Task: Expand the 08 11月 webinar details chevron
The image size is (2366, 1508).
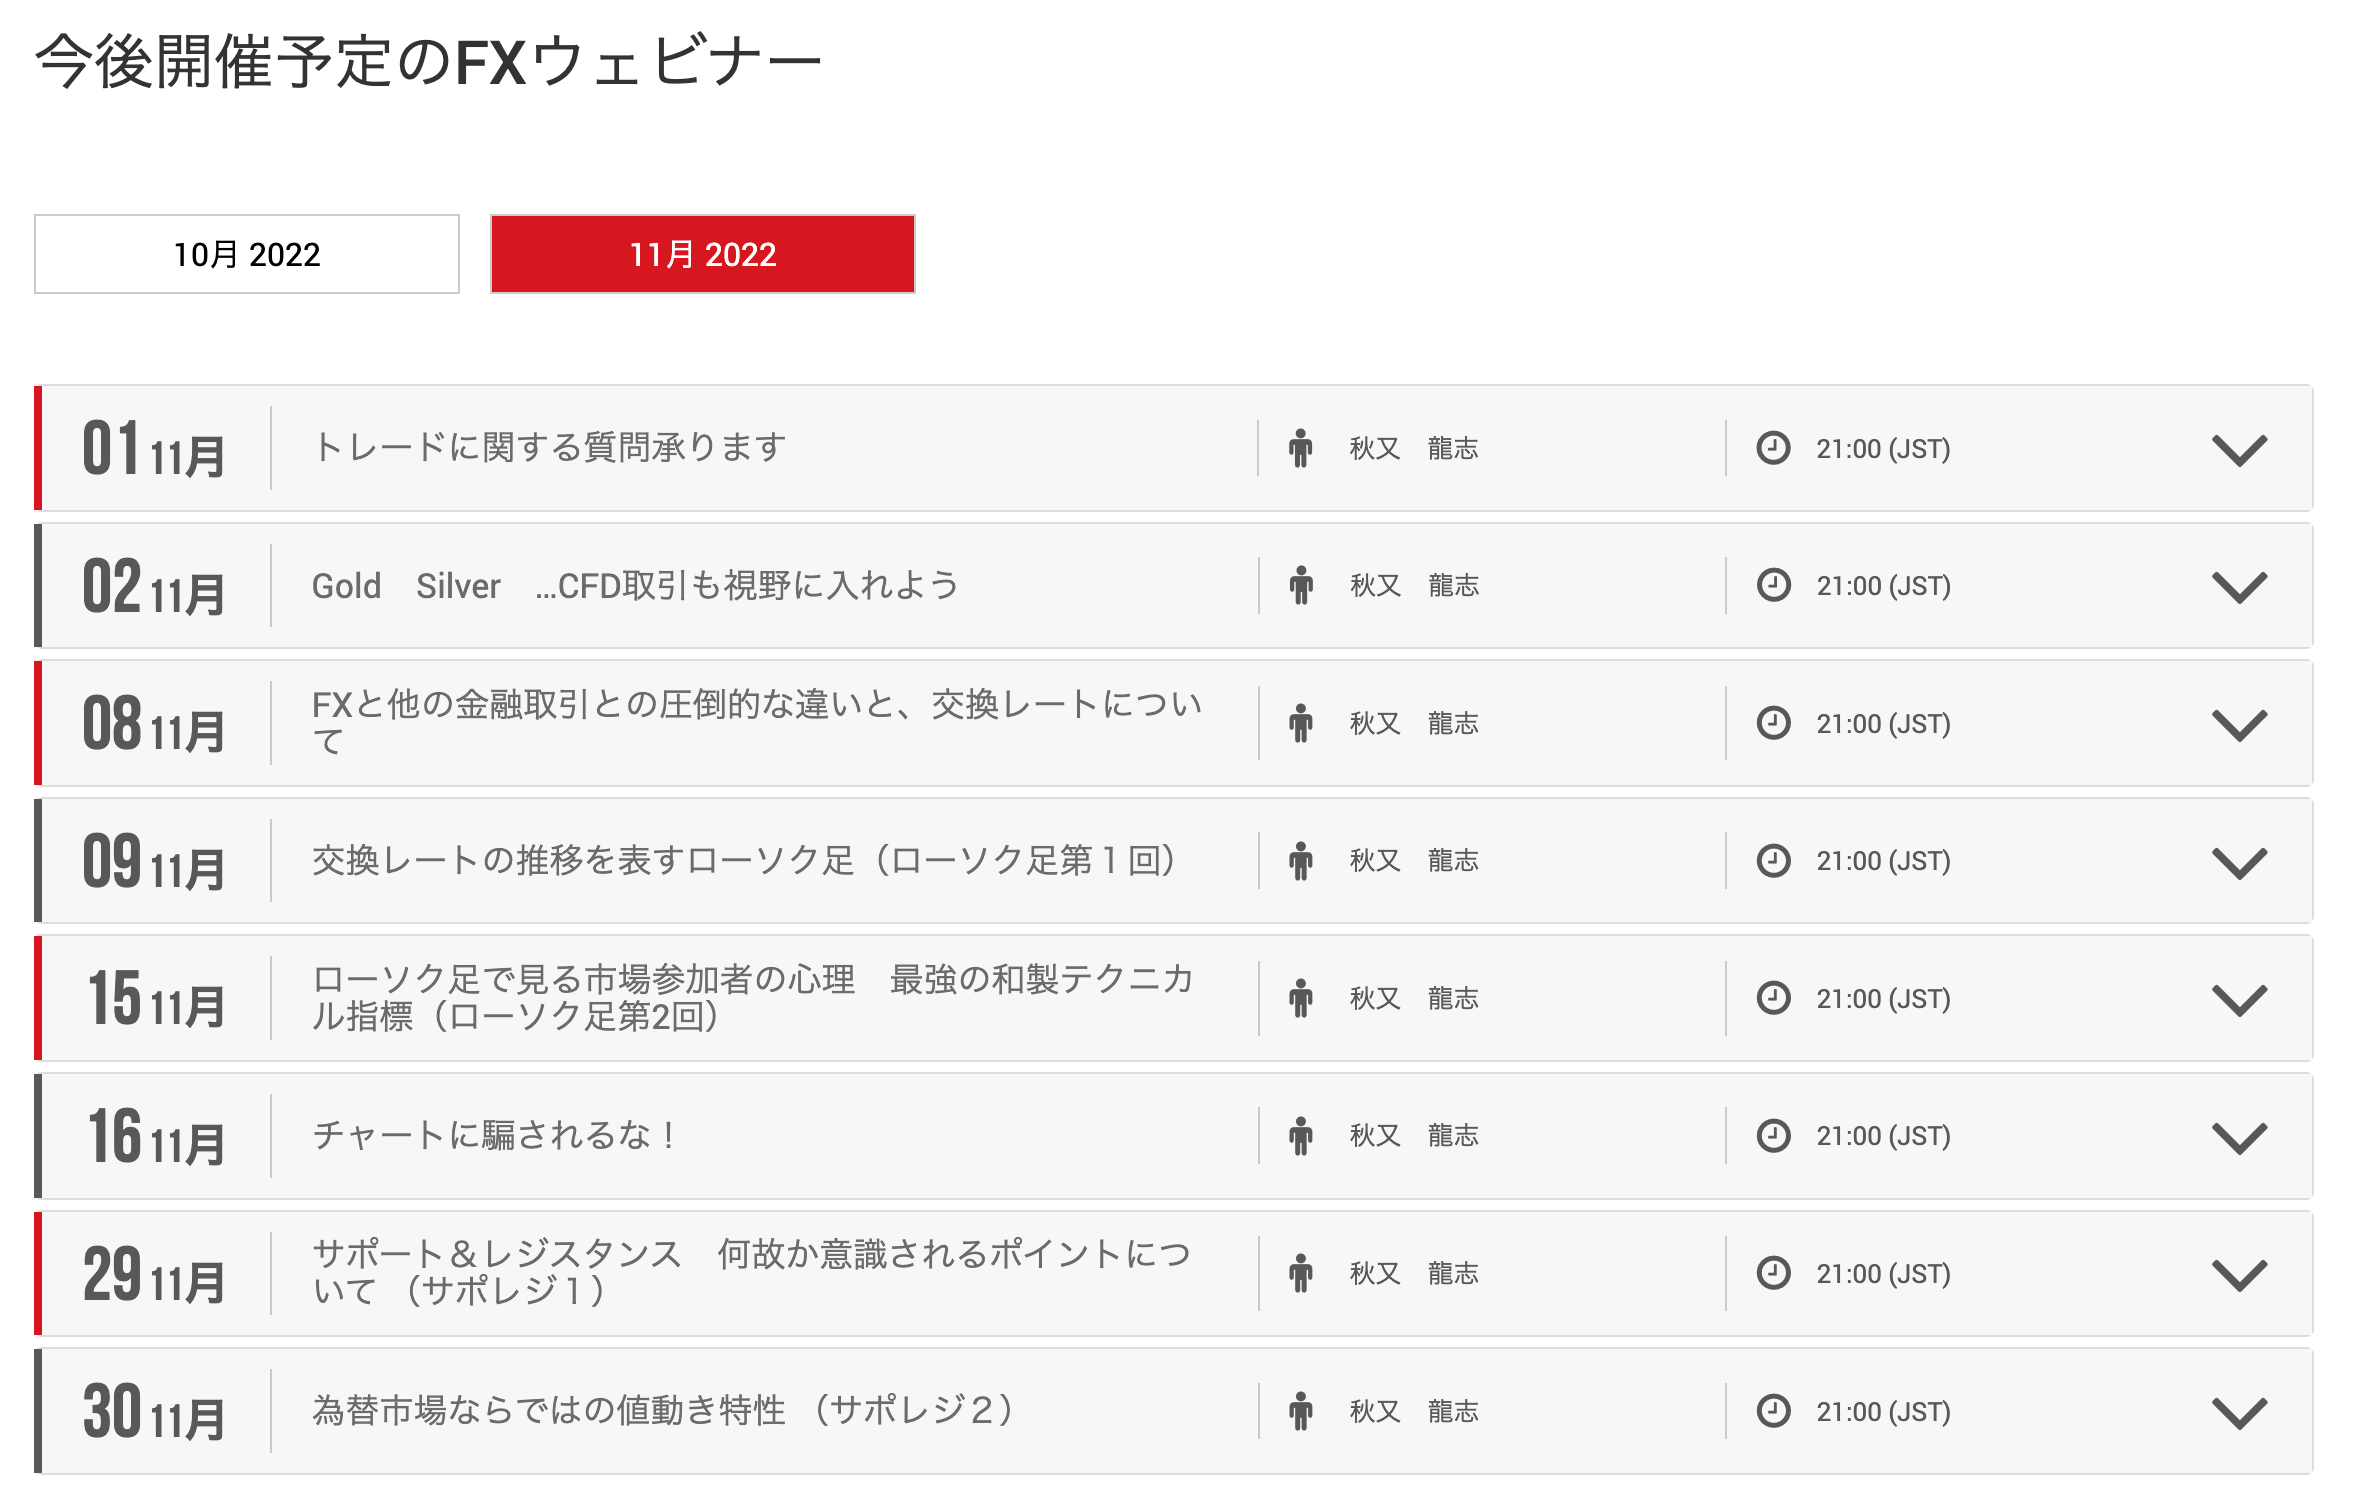Action: (2239, 725)
